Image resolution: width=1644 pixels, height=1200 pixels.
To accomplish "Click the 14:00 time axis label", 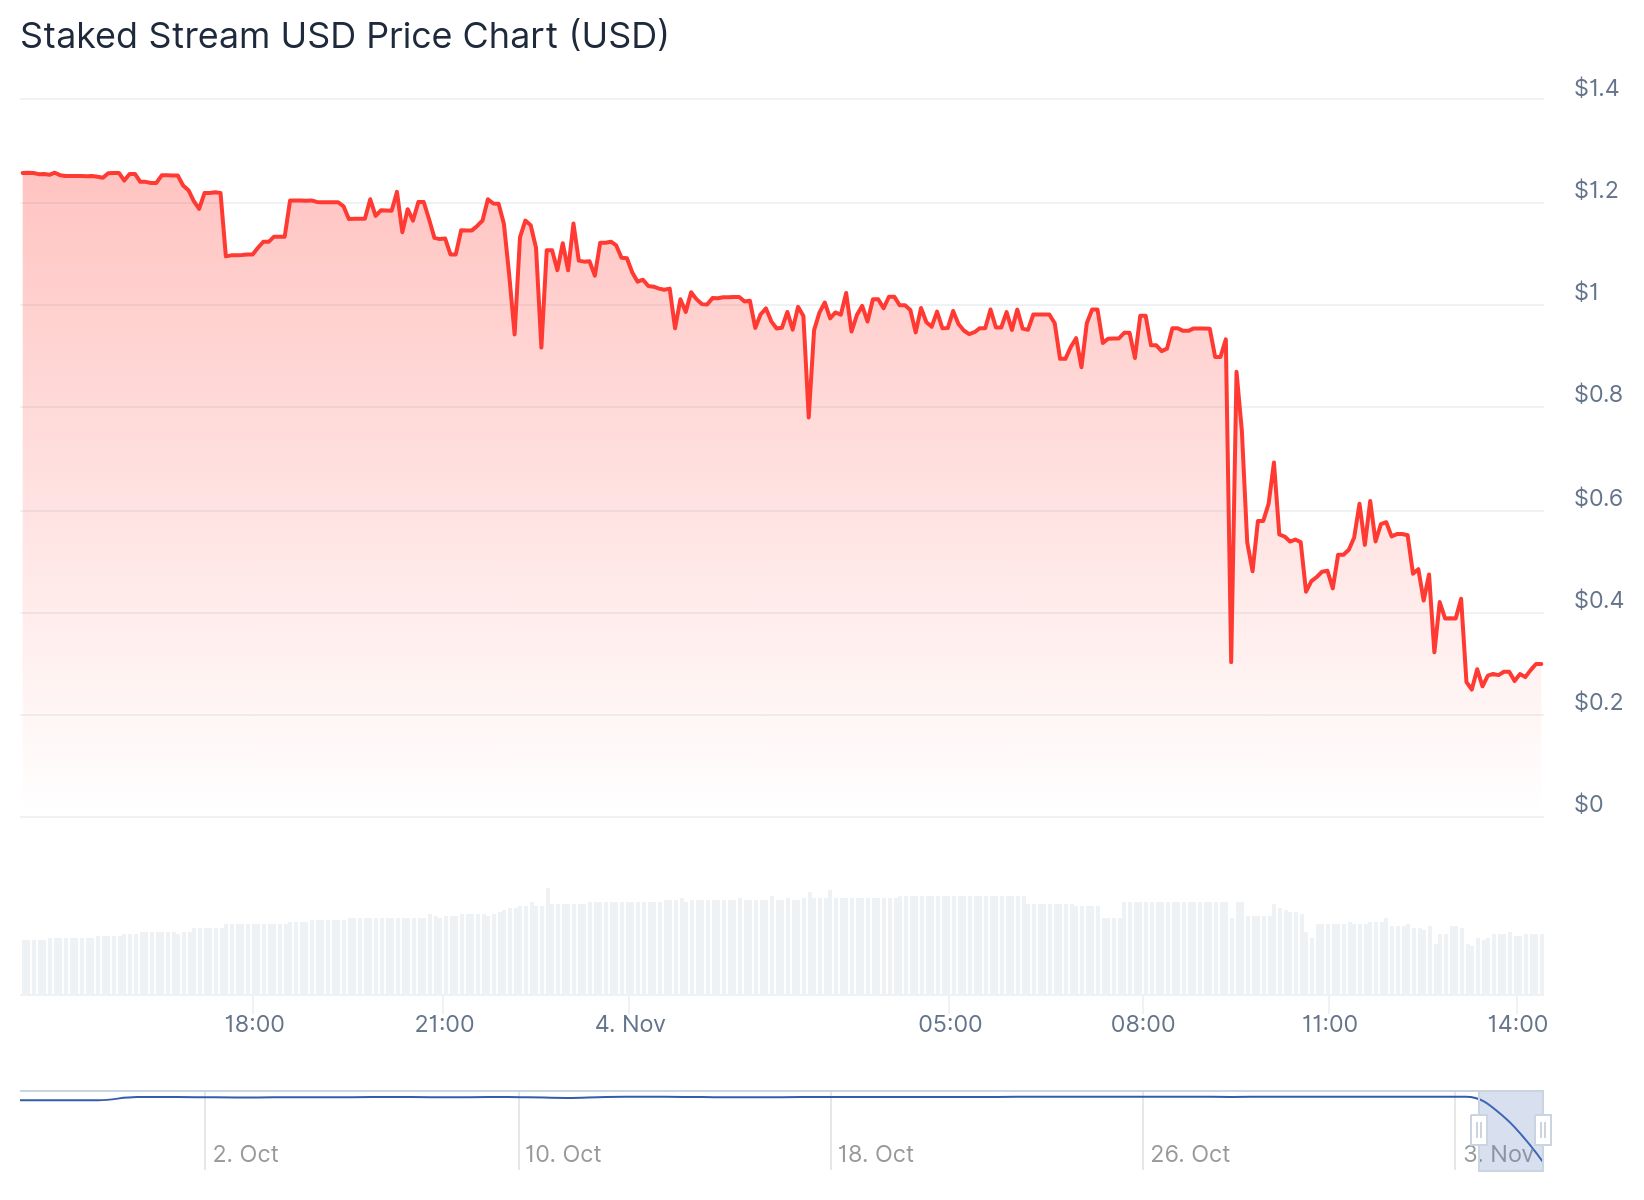I will pyautogui.click(x=1517, y=1024).
